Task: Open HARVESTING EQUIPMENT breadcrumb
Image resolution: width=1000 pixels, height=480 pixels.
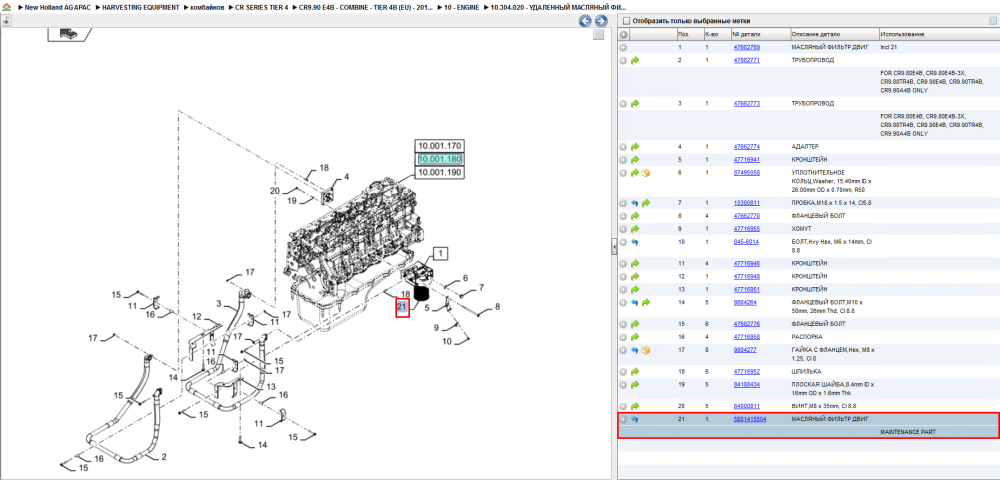Action: click(x=141, y=6)
